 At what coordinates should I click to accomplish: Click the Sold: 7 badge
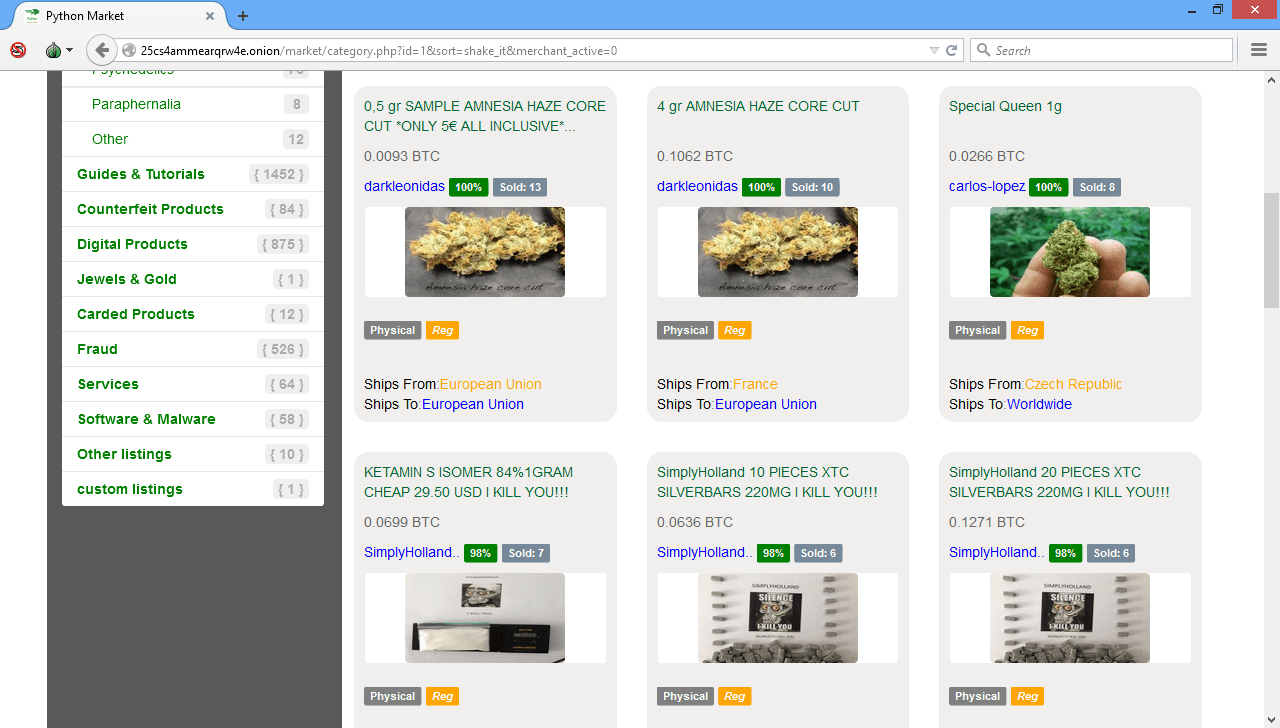[526, 553]
